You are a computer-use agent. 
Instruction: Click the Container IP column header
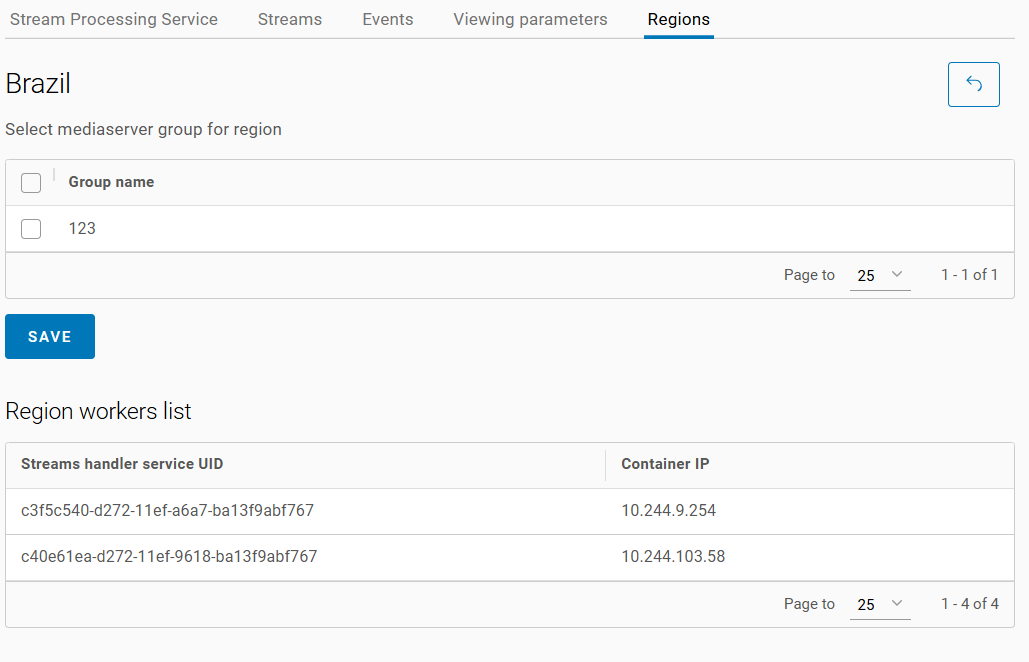665,464
